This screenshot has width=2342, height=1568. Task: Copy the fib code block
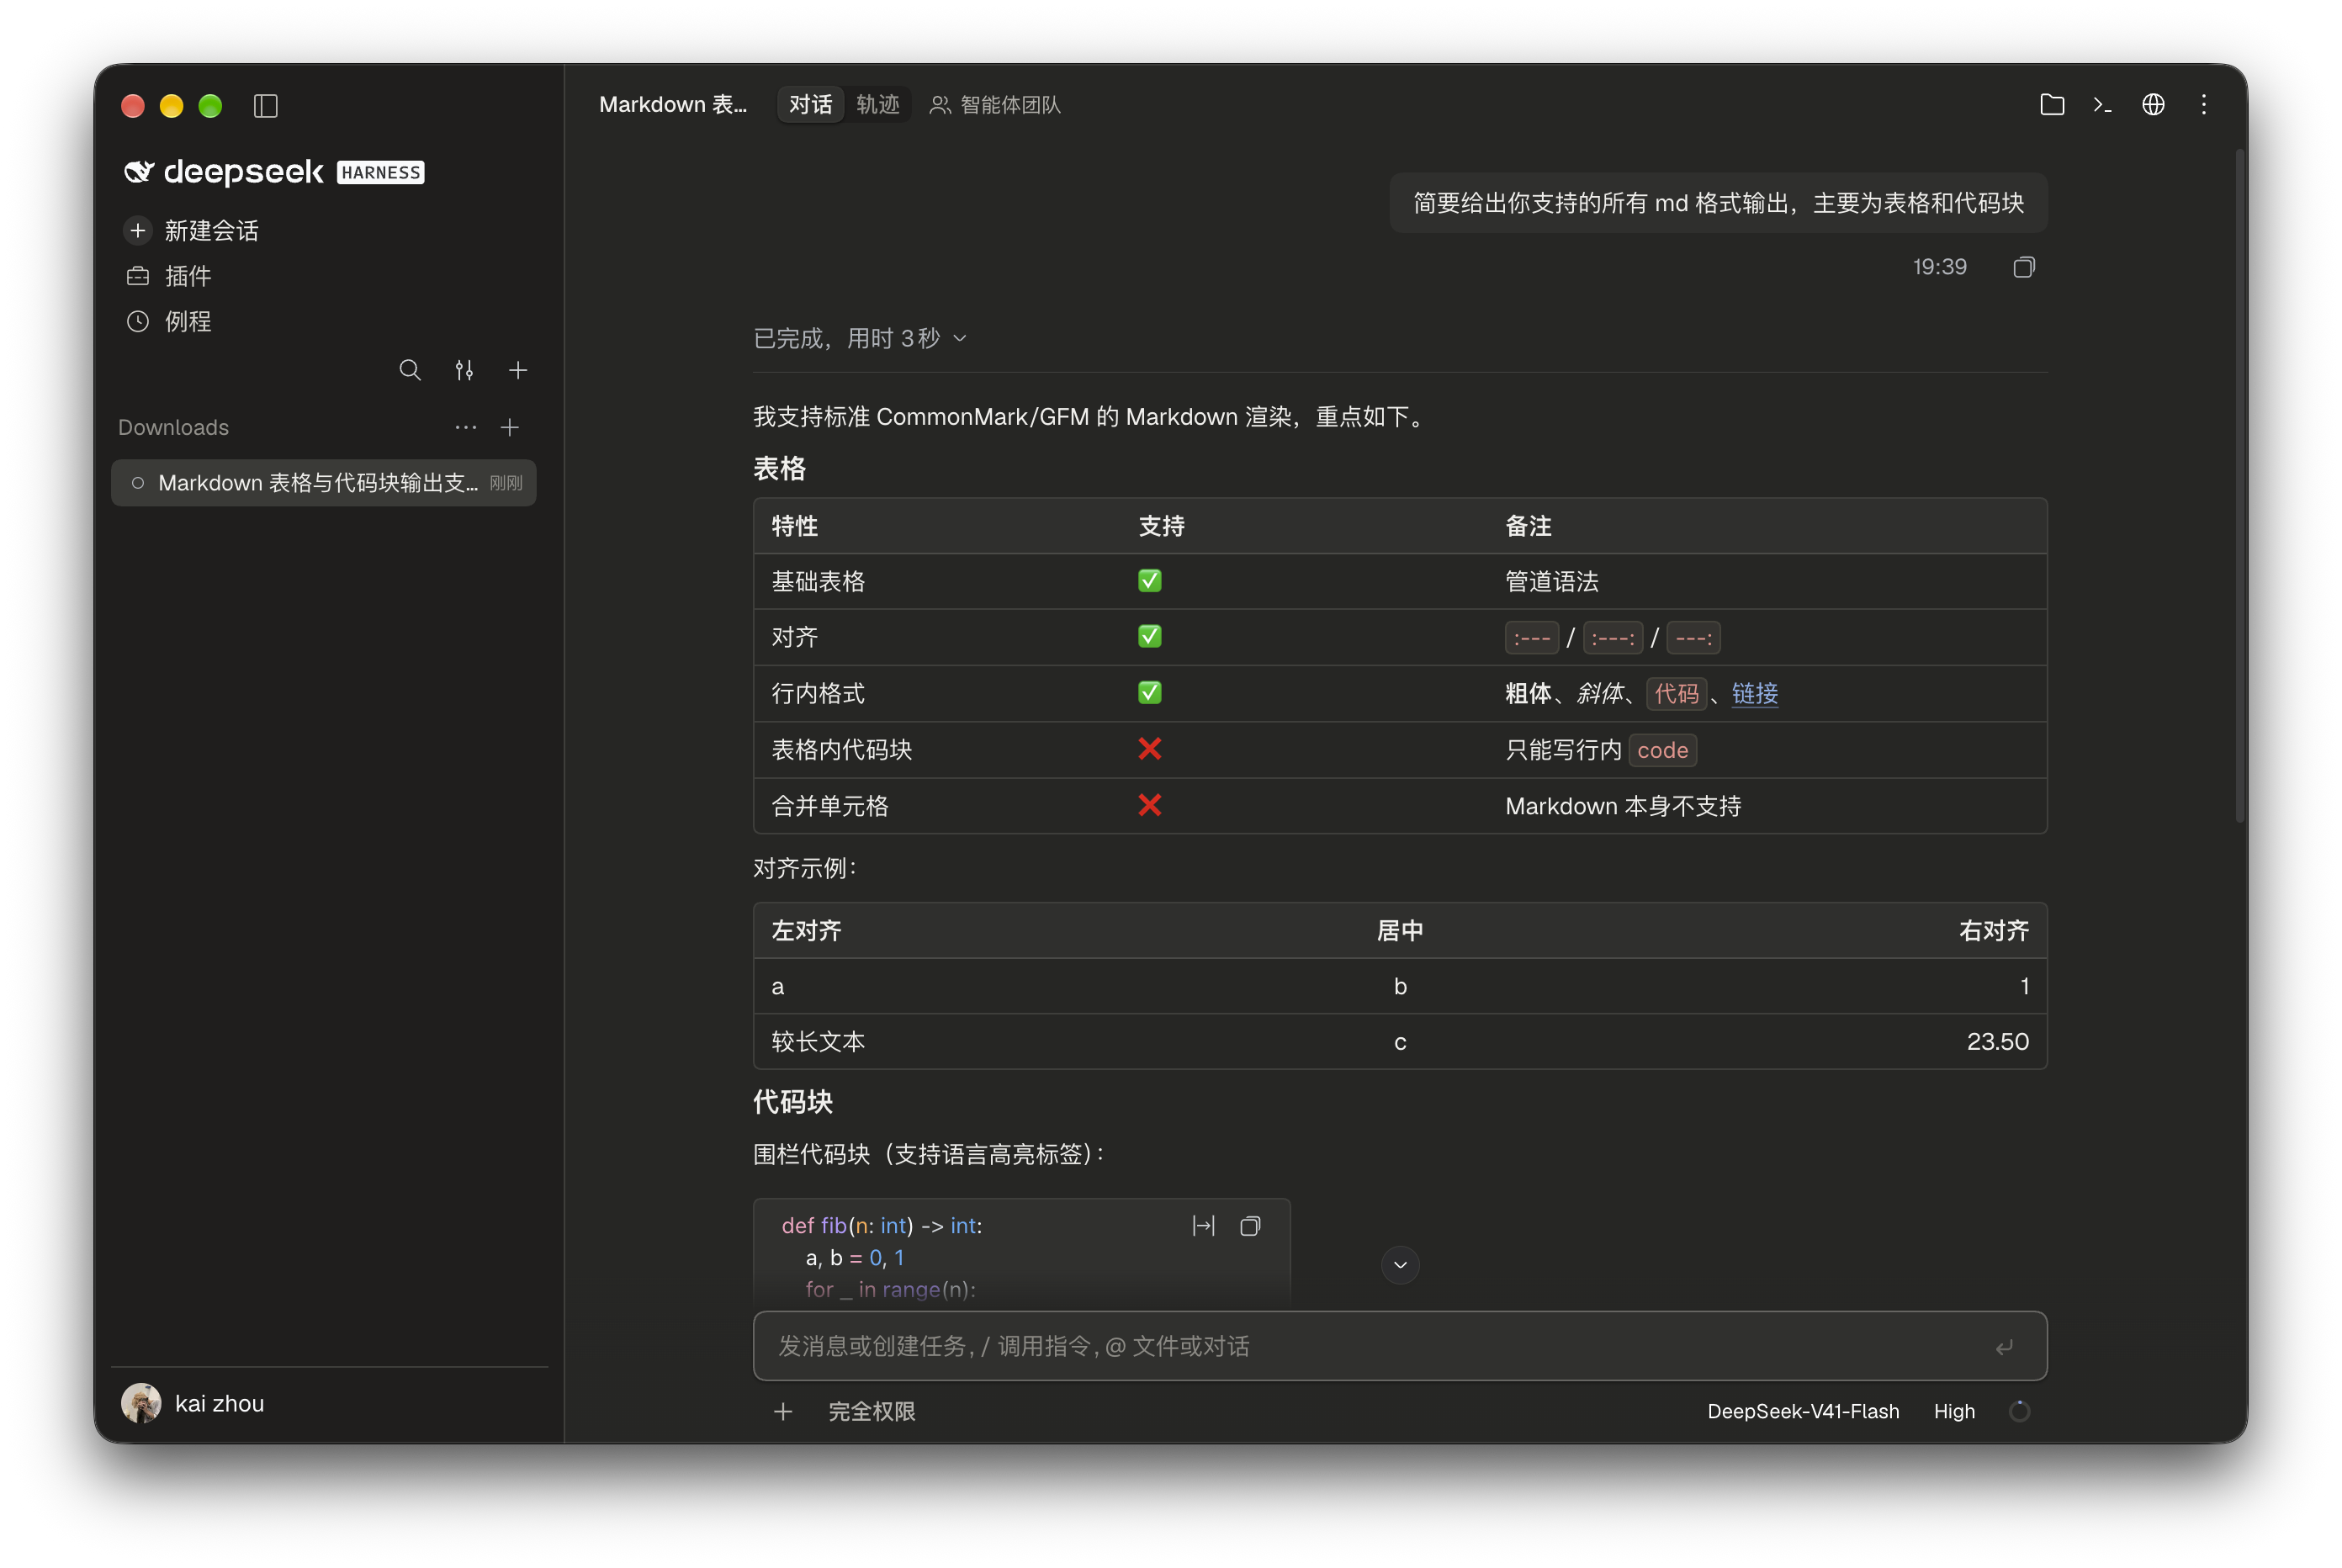coord(1250,1226)
